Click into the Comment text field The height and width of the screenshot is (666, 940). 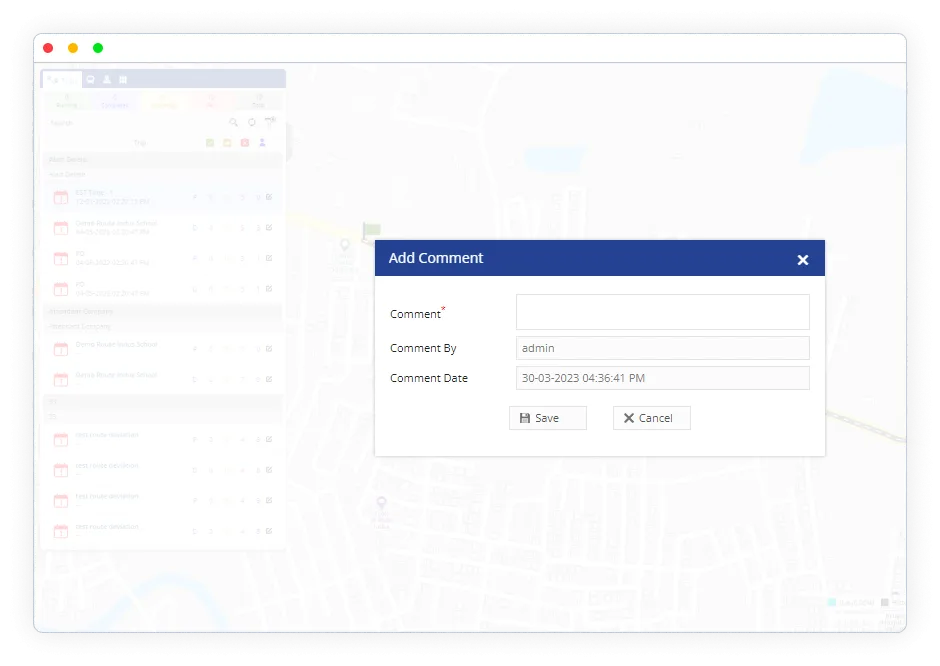(662, 312)
